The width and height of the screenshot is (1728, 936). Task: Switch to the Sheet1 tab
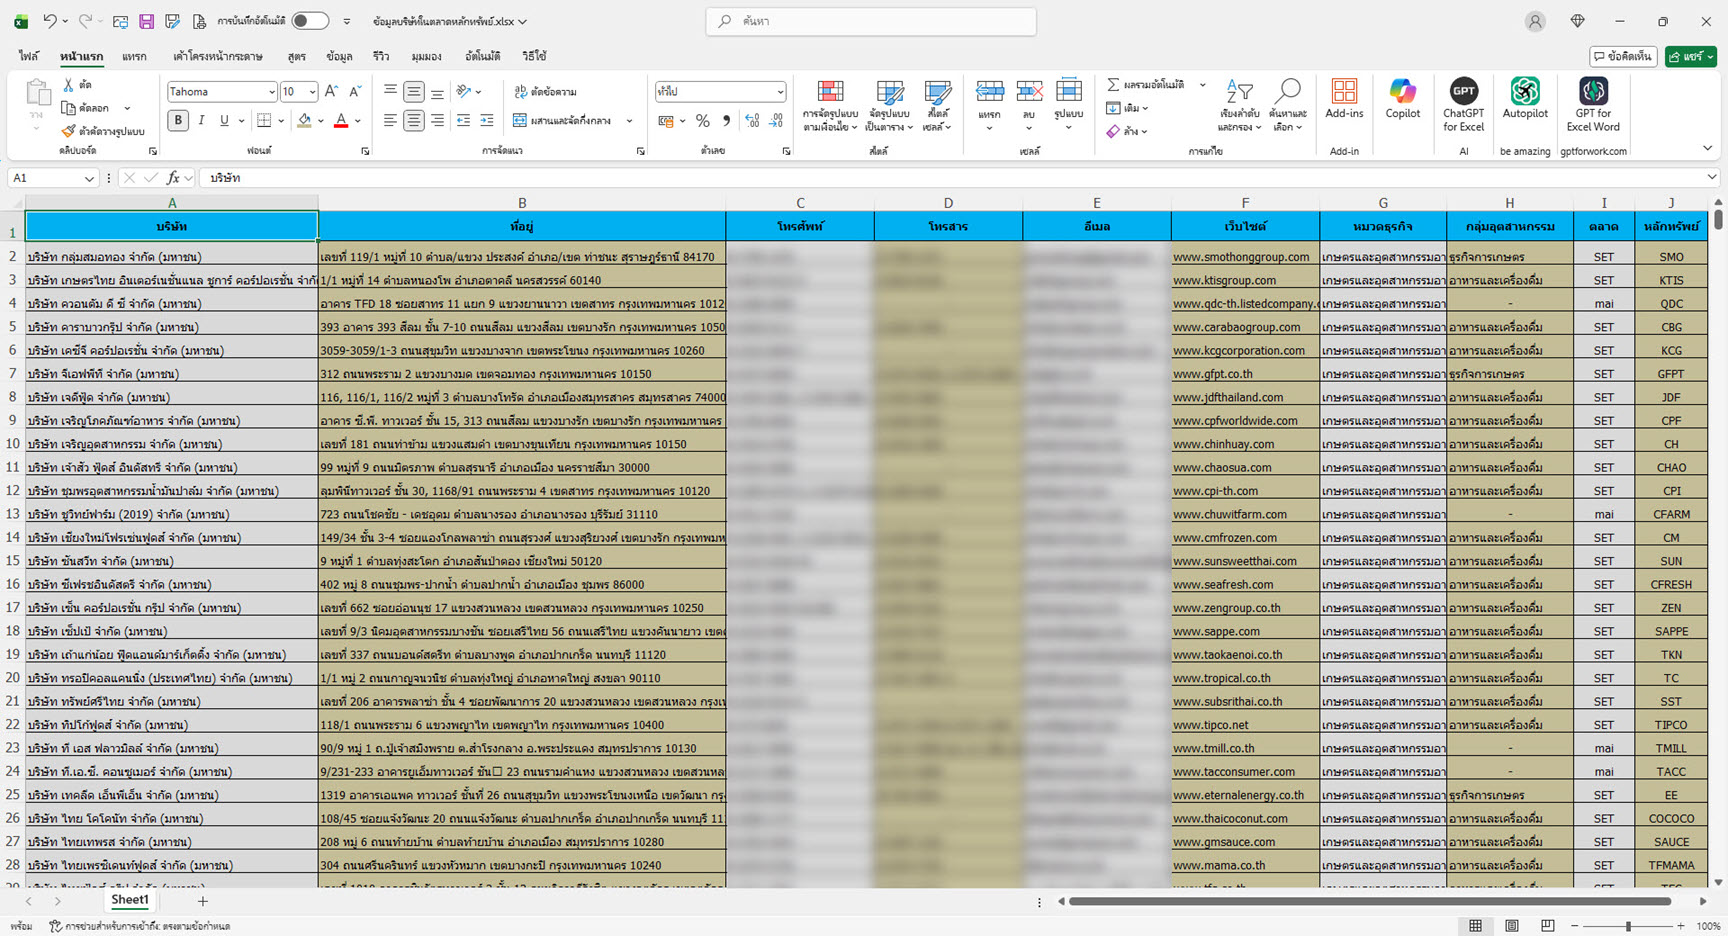[129, 900]
